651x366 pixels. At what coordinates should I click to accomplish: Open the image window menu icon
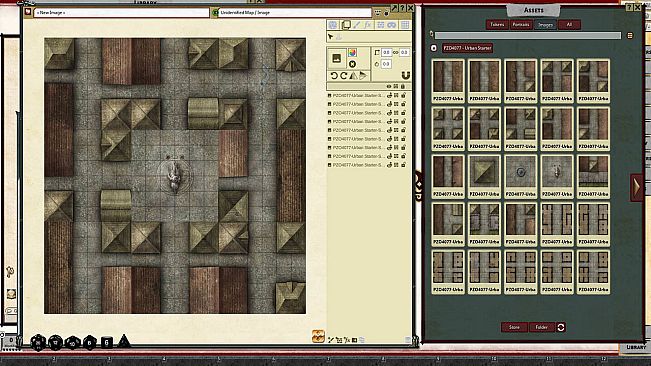click(377, 13)
